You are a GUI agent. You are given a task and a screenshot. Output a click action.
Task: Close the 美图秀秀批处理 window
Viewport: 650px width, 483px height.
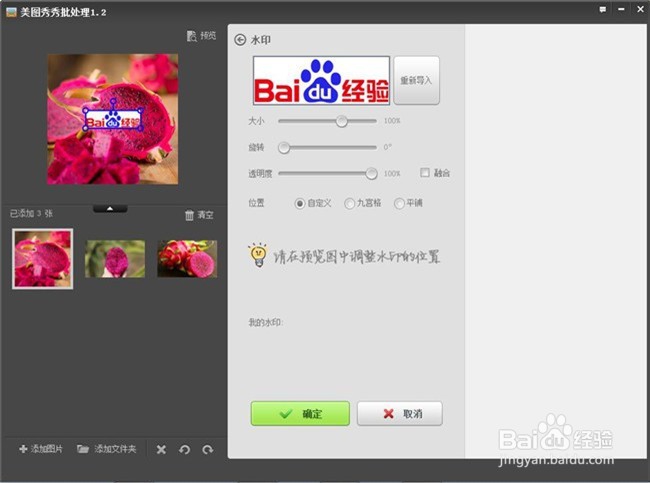(x=640, y=9)
